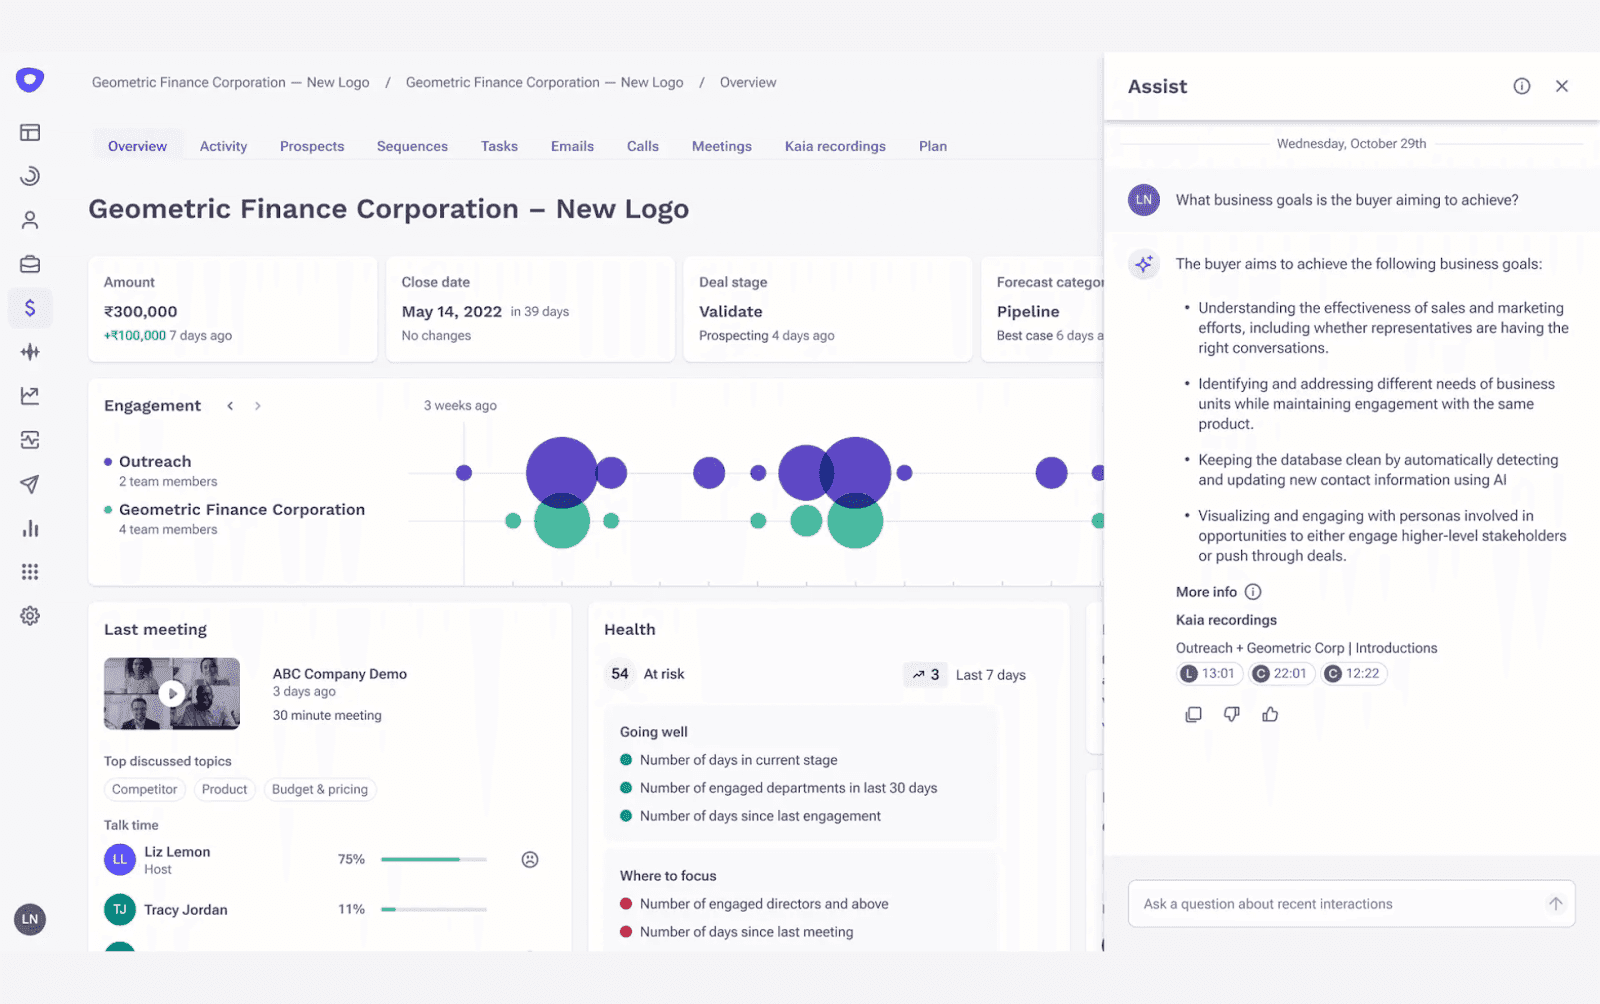Viewport: 1600px width, 1004px height.
Task: Select the dollar opportunities sidebar icon
Action: tap(30, 308)
